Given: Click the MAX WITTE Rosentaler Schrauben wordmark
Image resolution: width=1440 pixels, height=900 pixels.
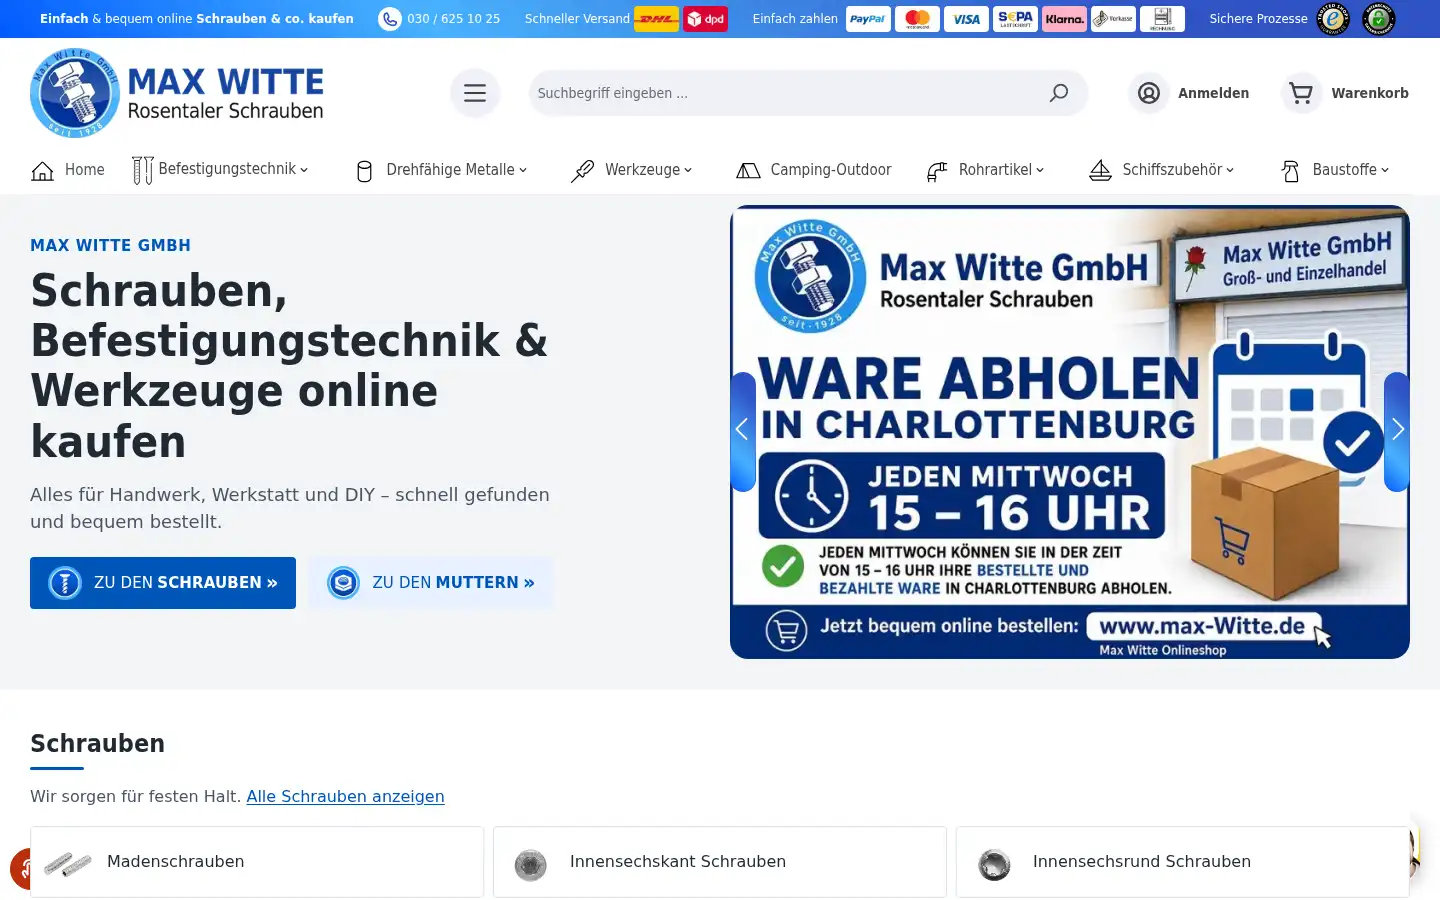Looking at the screenshot, I should click(x=225, y=94).
